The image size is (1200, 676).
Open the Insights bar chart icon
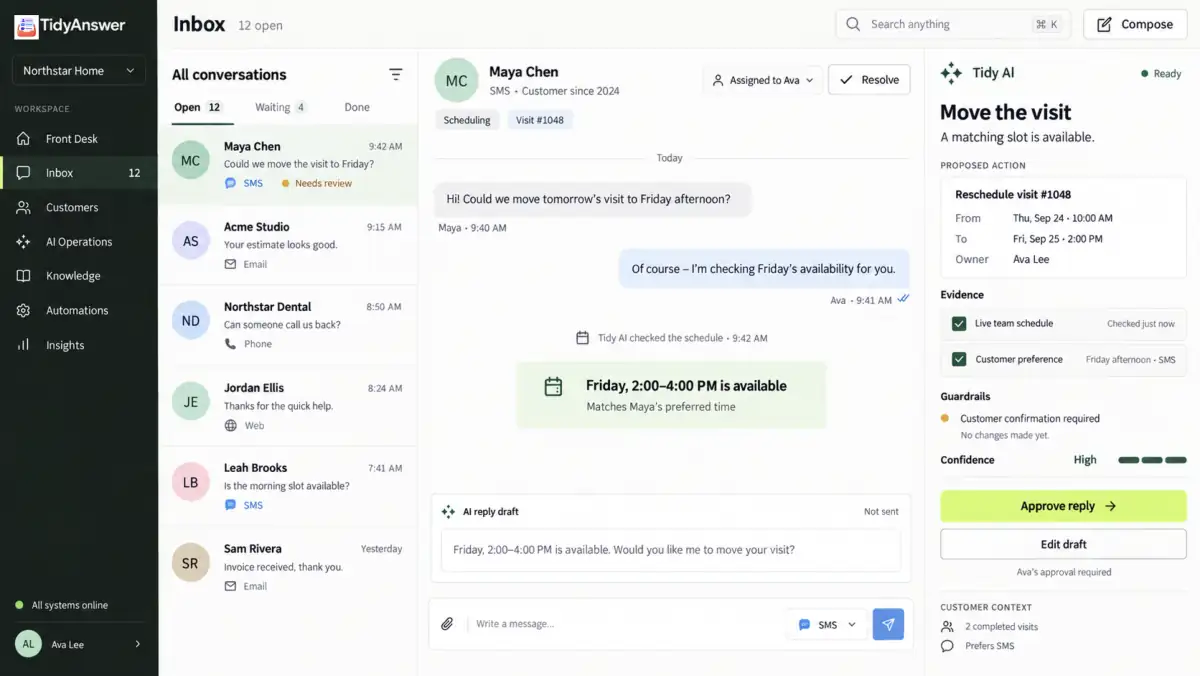pos(24,345)
